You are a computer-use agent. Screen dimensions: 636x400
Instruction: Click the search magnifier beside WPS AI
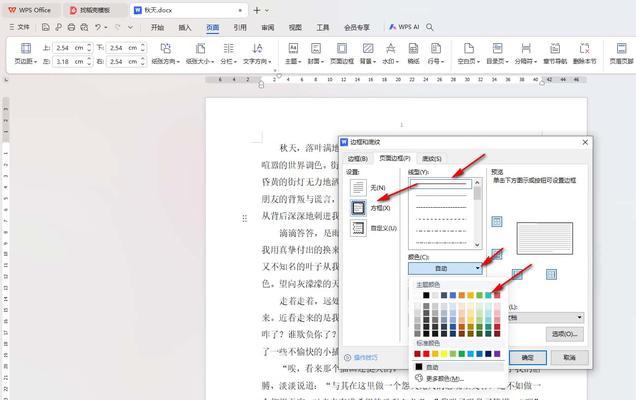coord(430,27)
